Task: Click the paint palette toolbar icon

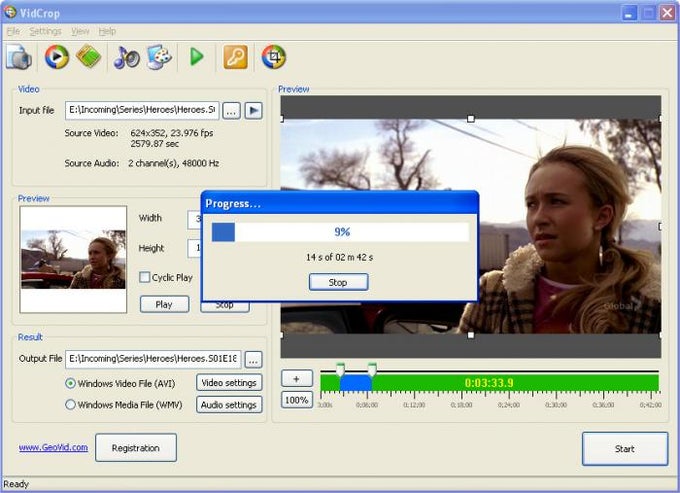Action: [159, 57]
